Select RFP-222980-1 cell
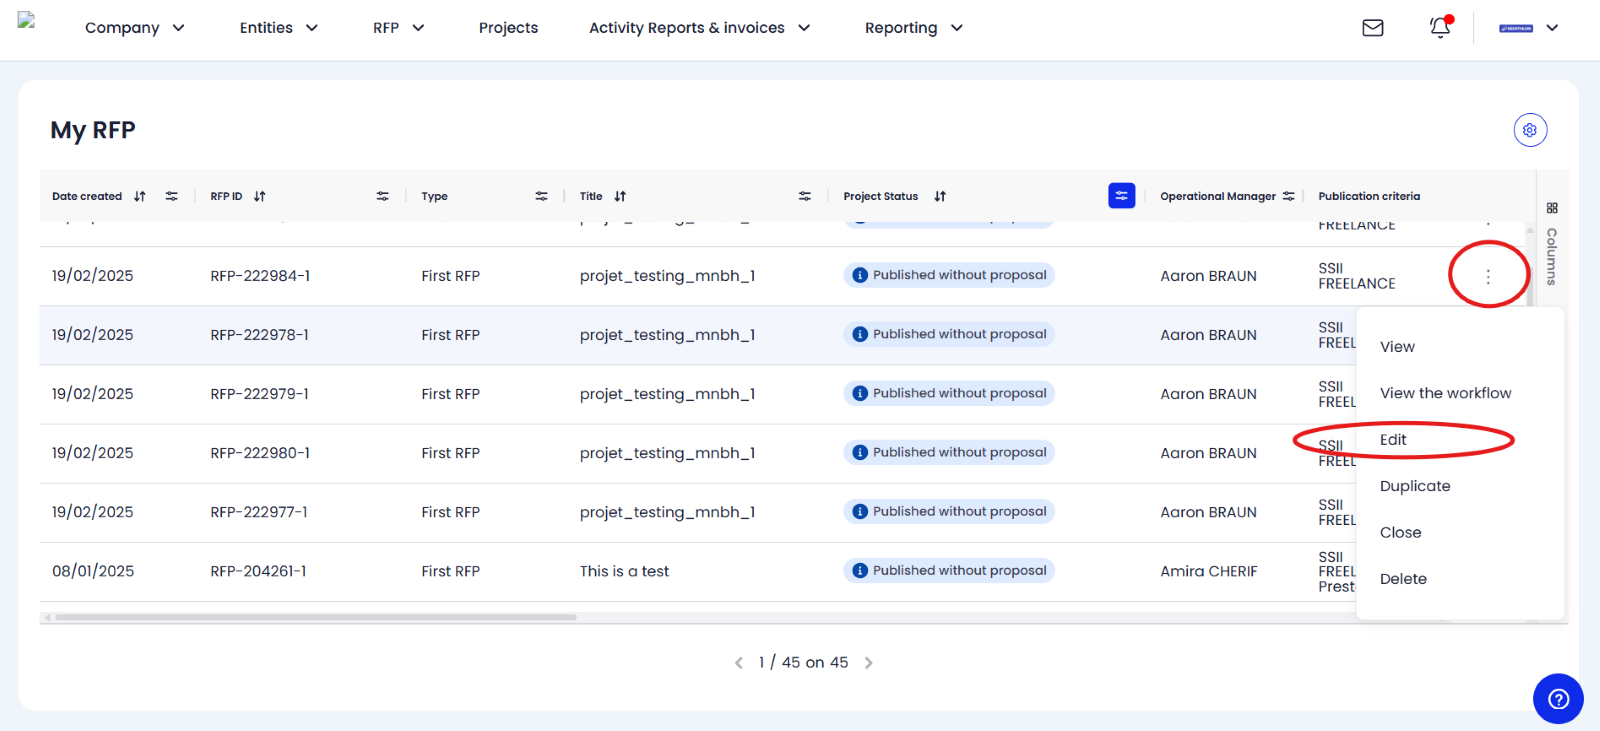Image resolution: width=1600 pixels, height=731 pixels. [260, 453]
